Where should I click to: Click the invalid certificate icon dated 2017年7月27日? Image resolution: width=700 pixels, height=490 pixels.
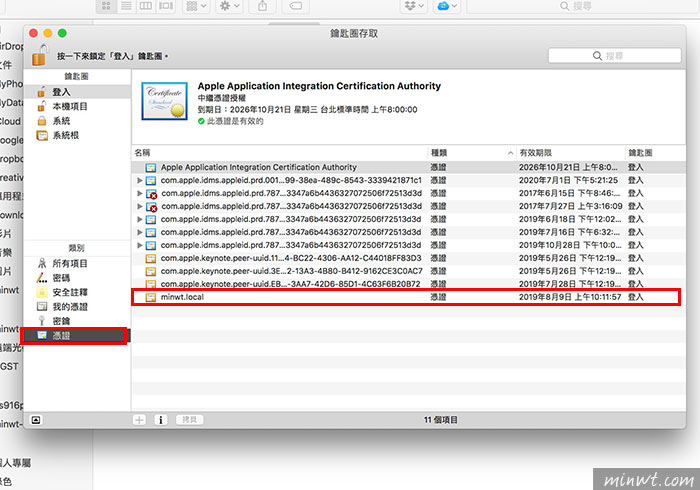click(151, 207)
